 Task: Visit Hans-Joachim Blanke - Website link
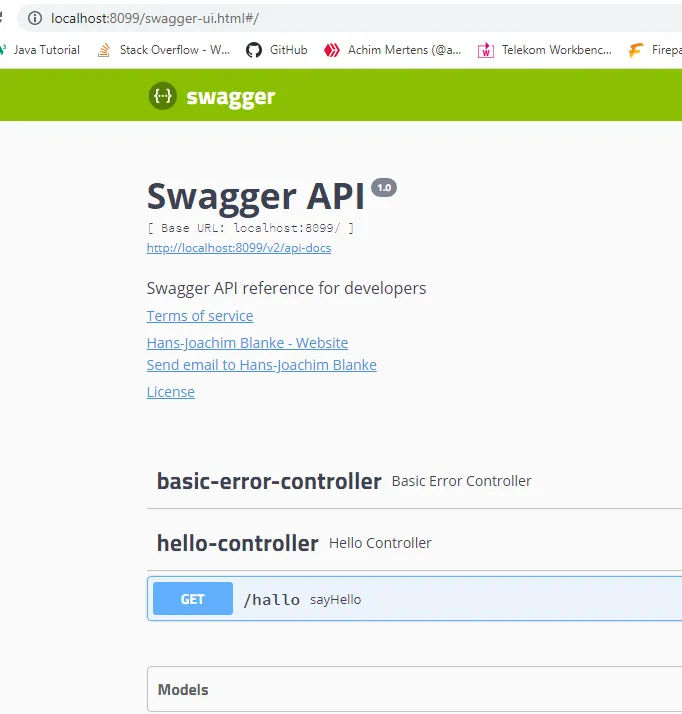pos(247,342)
